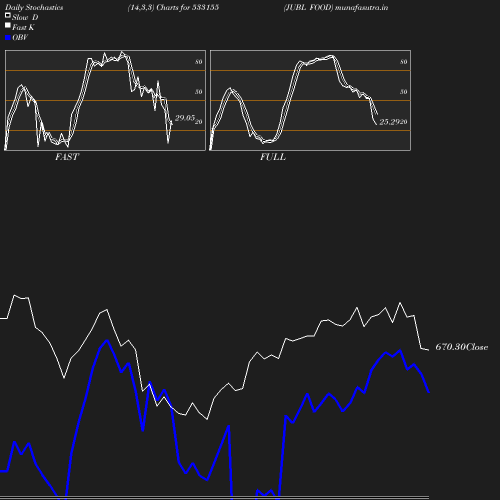This screenshot has height=500, width=500.
Task: Click inside the FULL stochastic chart panel
Action: [310, 100]
